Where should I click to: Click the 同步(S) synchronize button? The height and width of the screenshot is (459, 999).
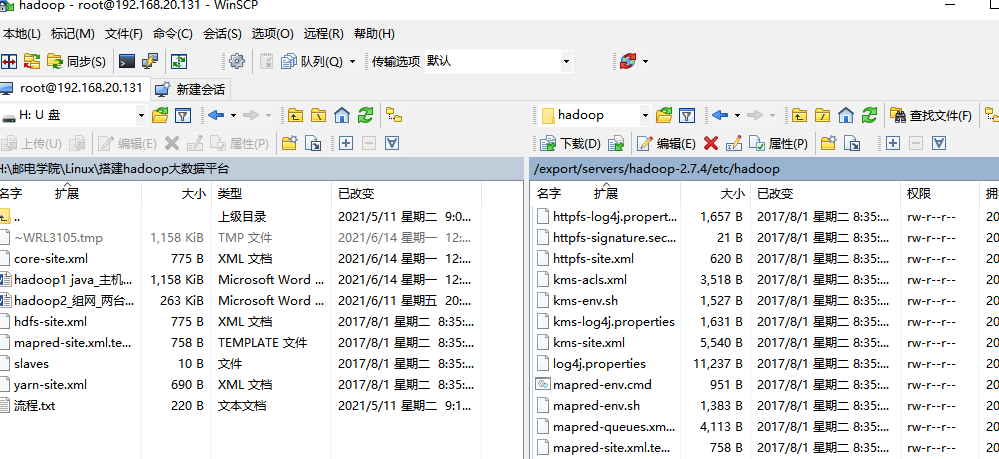[76, 61]
